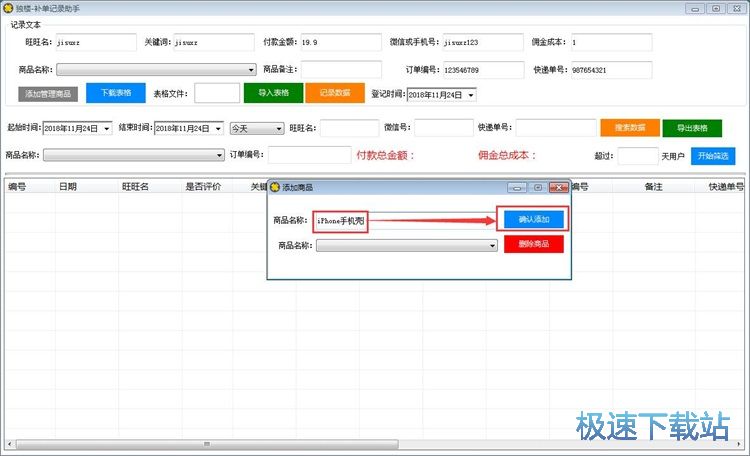The height and width of the screenshot is (456, 750).
Task: Click the 关键词 input field
Action: point(214,42)
